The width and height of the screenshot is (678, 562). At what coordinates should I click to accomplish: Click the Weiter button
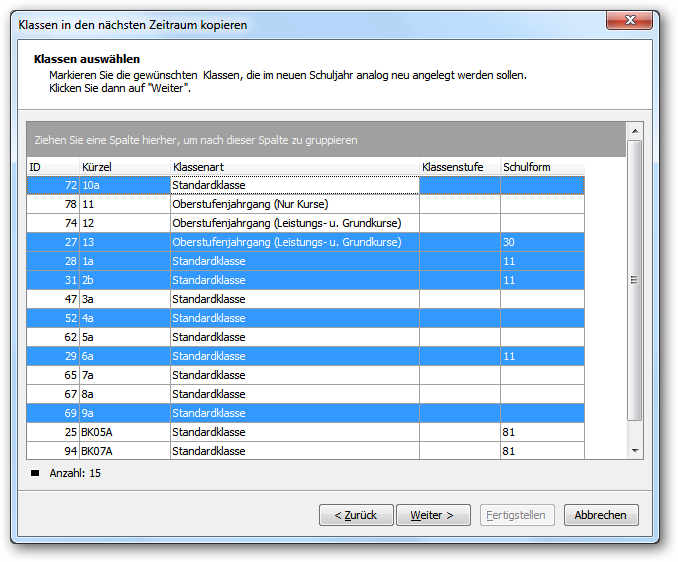tap(433, 515)
